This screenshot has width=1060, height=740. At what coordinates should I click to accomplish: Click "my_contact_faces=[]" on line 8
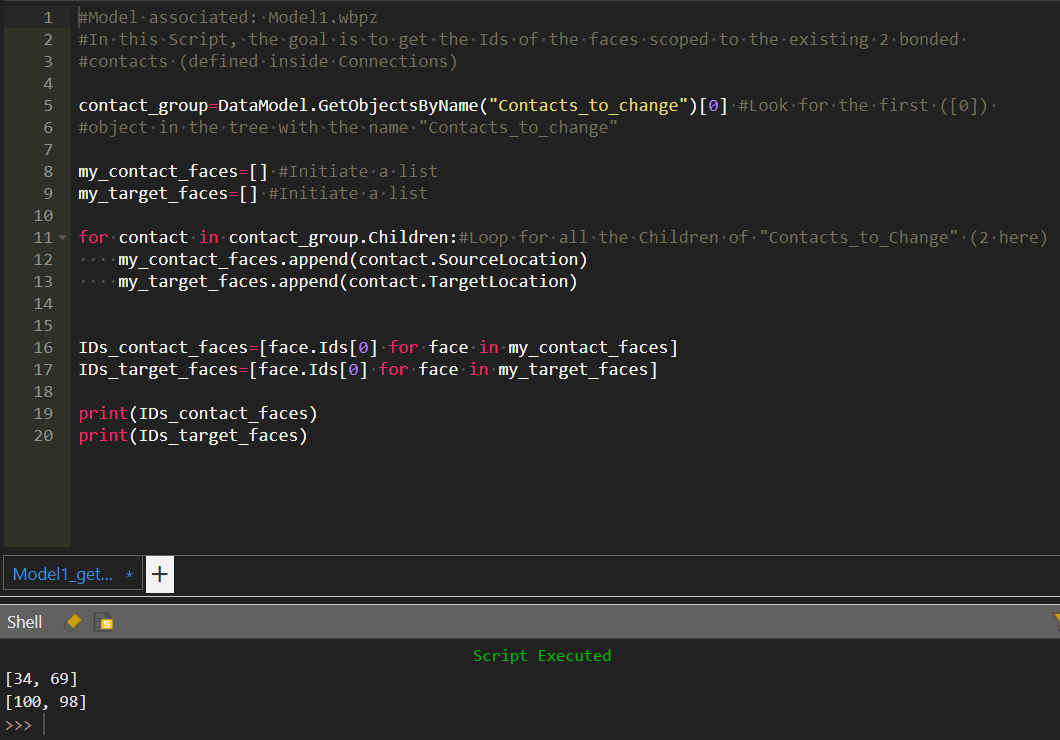173,172
